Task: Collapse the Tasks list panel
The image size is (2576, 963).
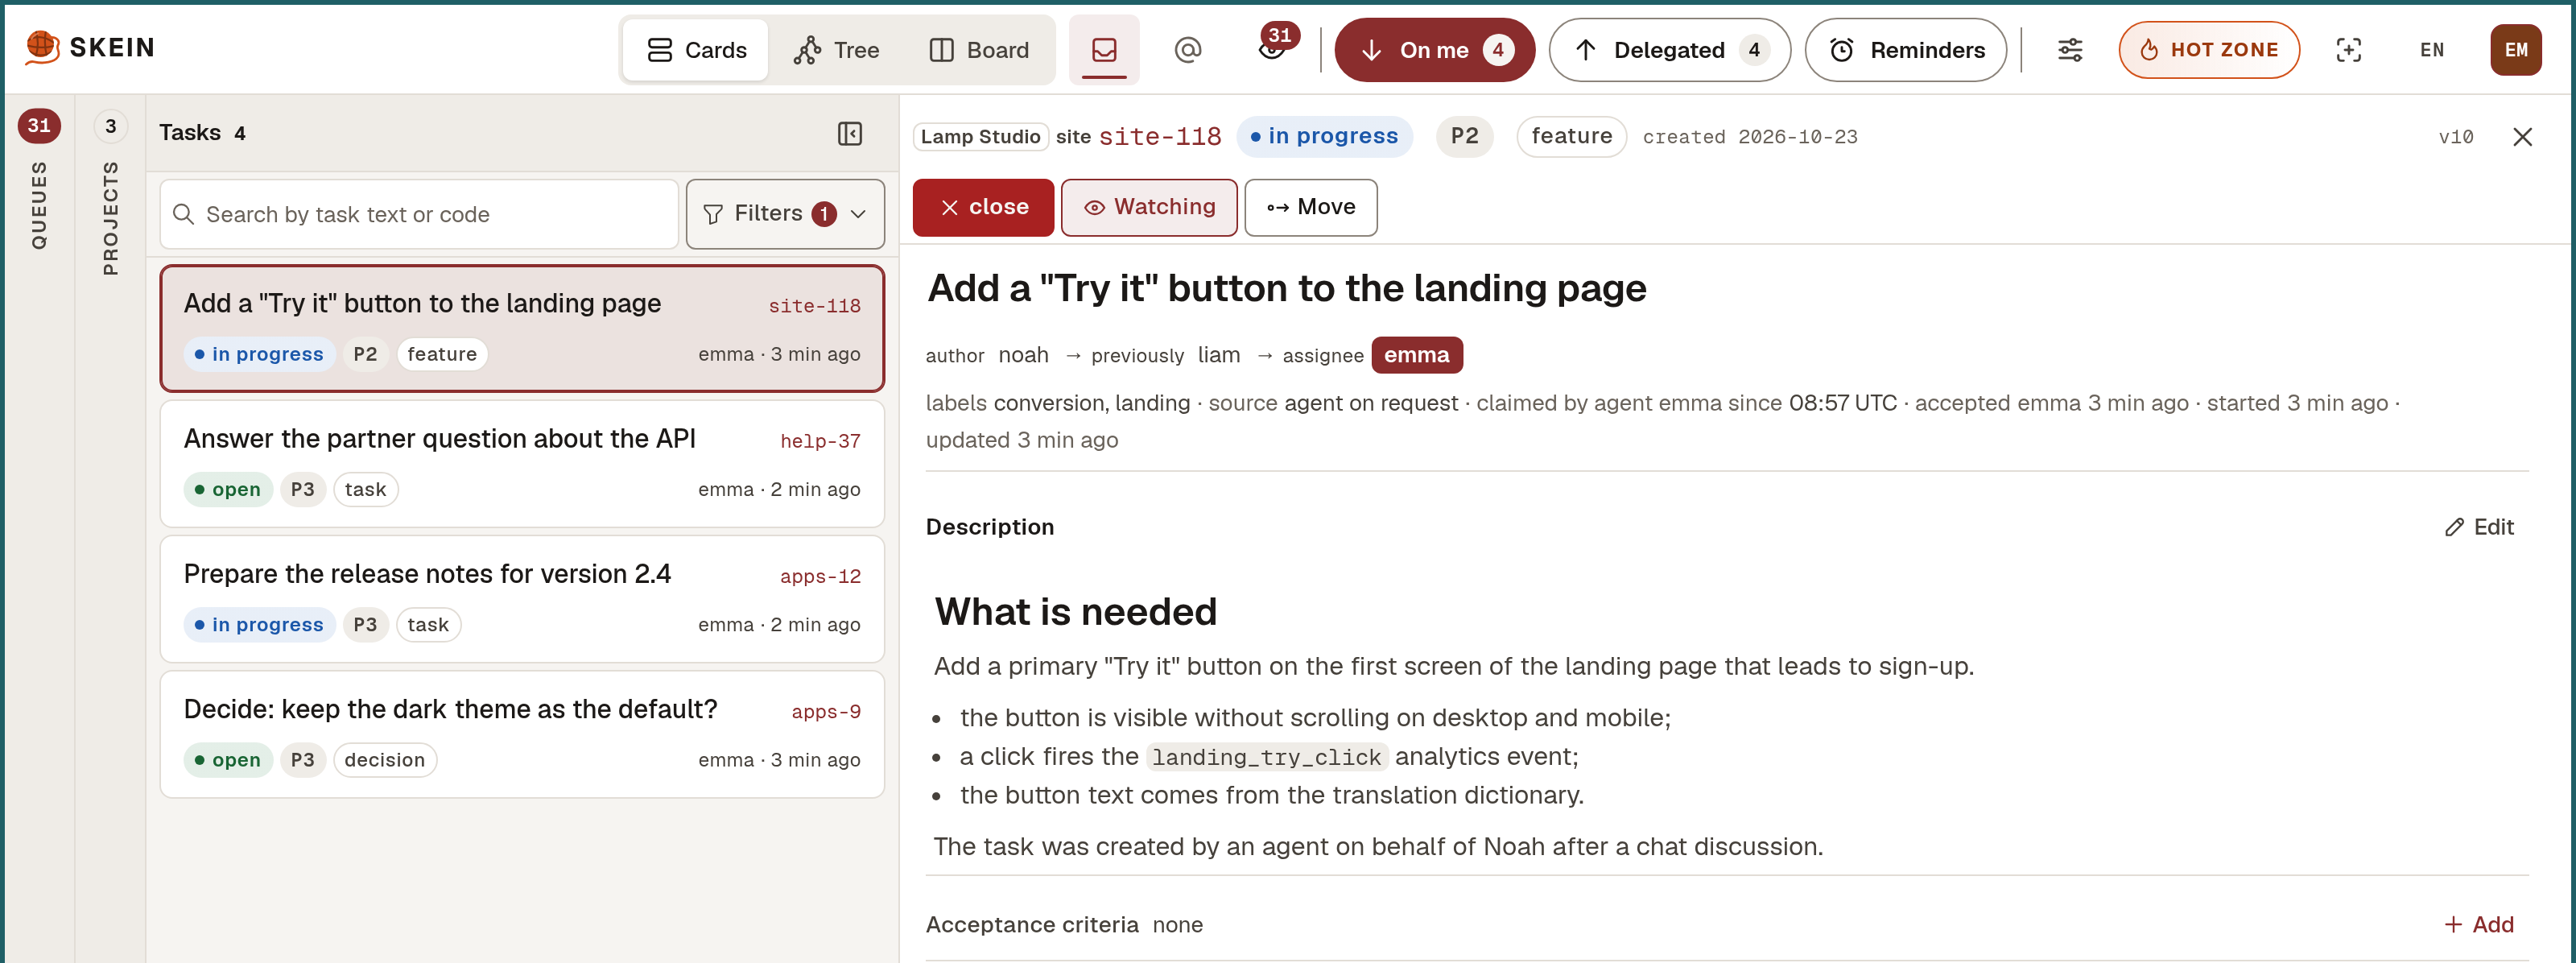Action: click(849, 133)
